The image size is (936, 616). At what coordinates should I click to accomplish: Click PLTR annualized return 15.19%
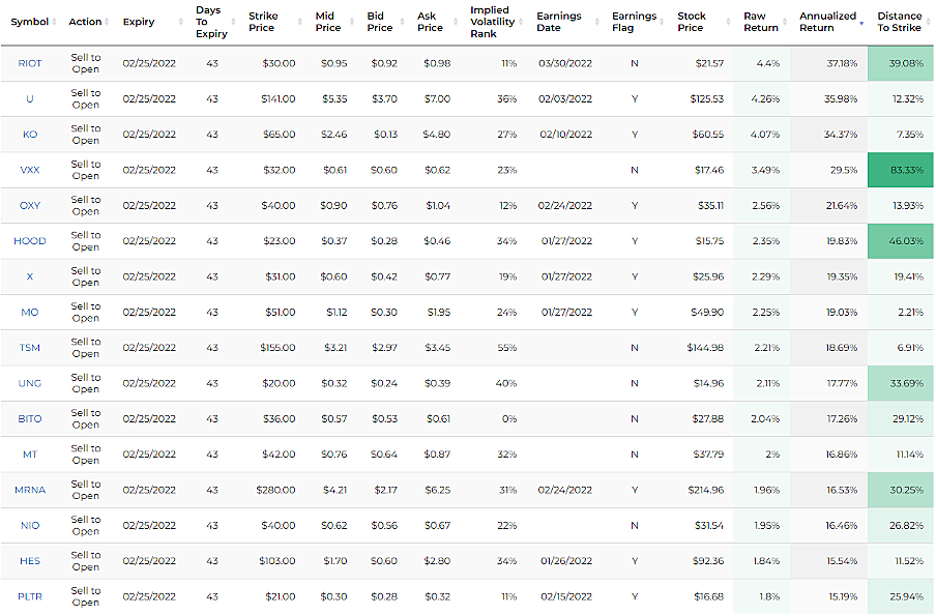pyautogui.click(x=843, y=596)
